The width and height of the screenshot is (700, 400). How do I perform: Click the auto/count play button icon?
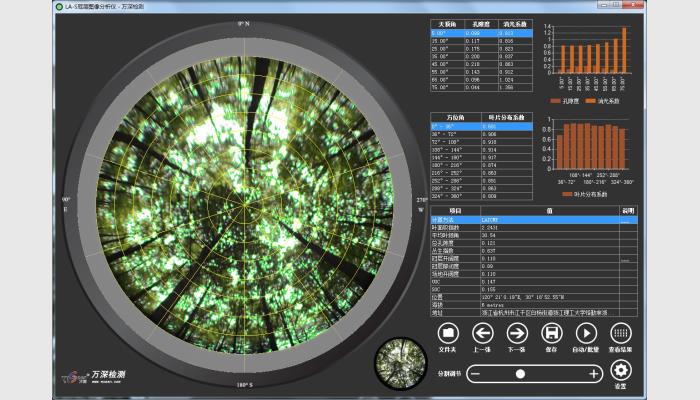585,333
